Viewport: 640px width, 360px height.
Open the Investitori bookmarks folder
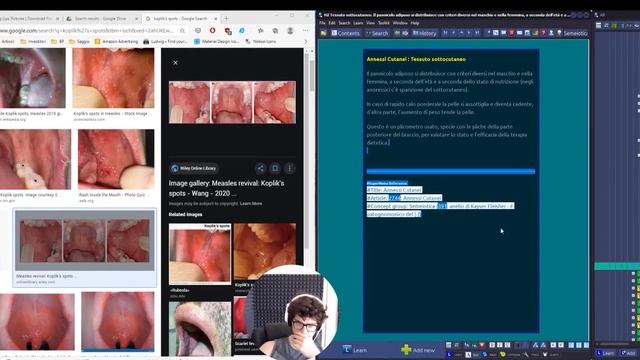[x=33, y=41]
